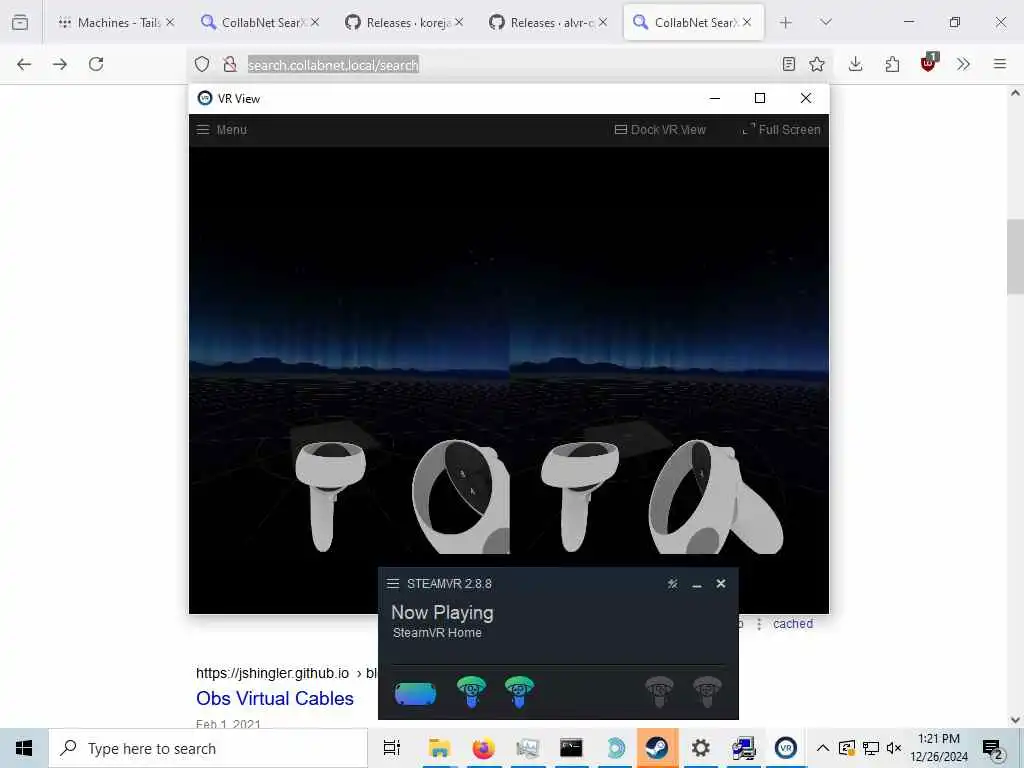Open the Windows Start menu

pos(24,748)
